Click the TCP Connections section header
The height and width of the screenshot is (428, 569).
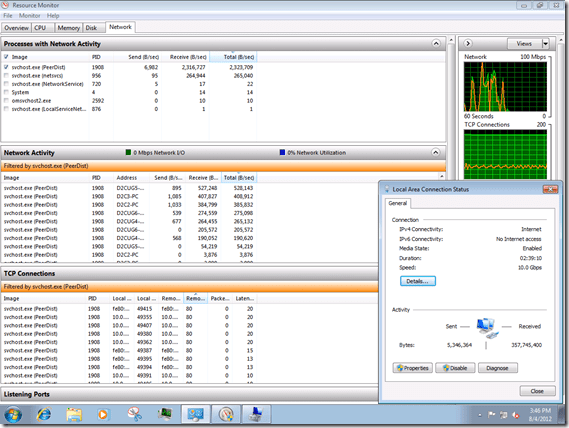click(x=189, y=273)
